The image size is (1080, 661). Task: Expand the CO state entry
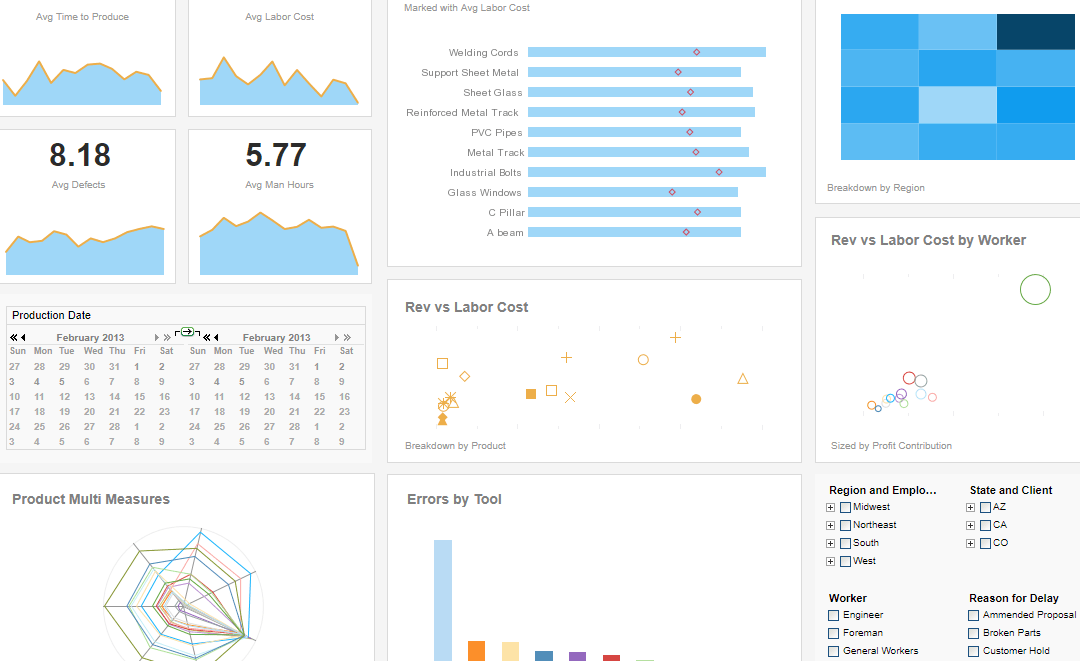click(x=970, y=543)
